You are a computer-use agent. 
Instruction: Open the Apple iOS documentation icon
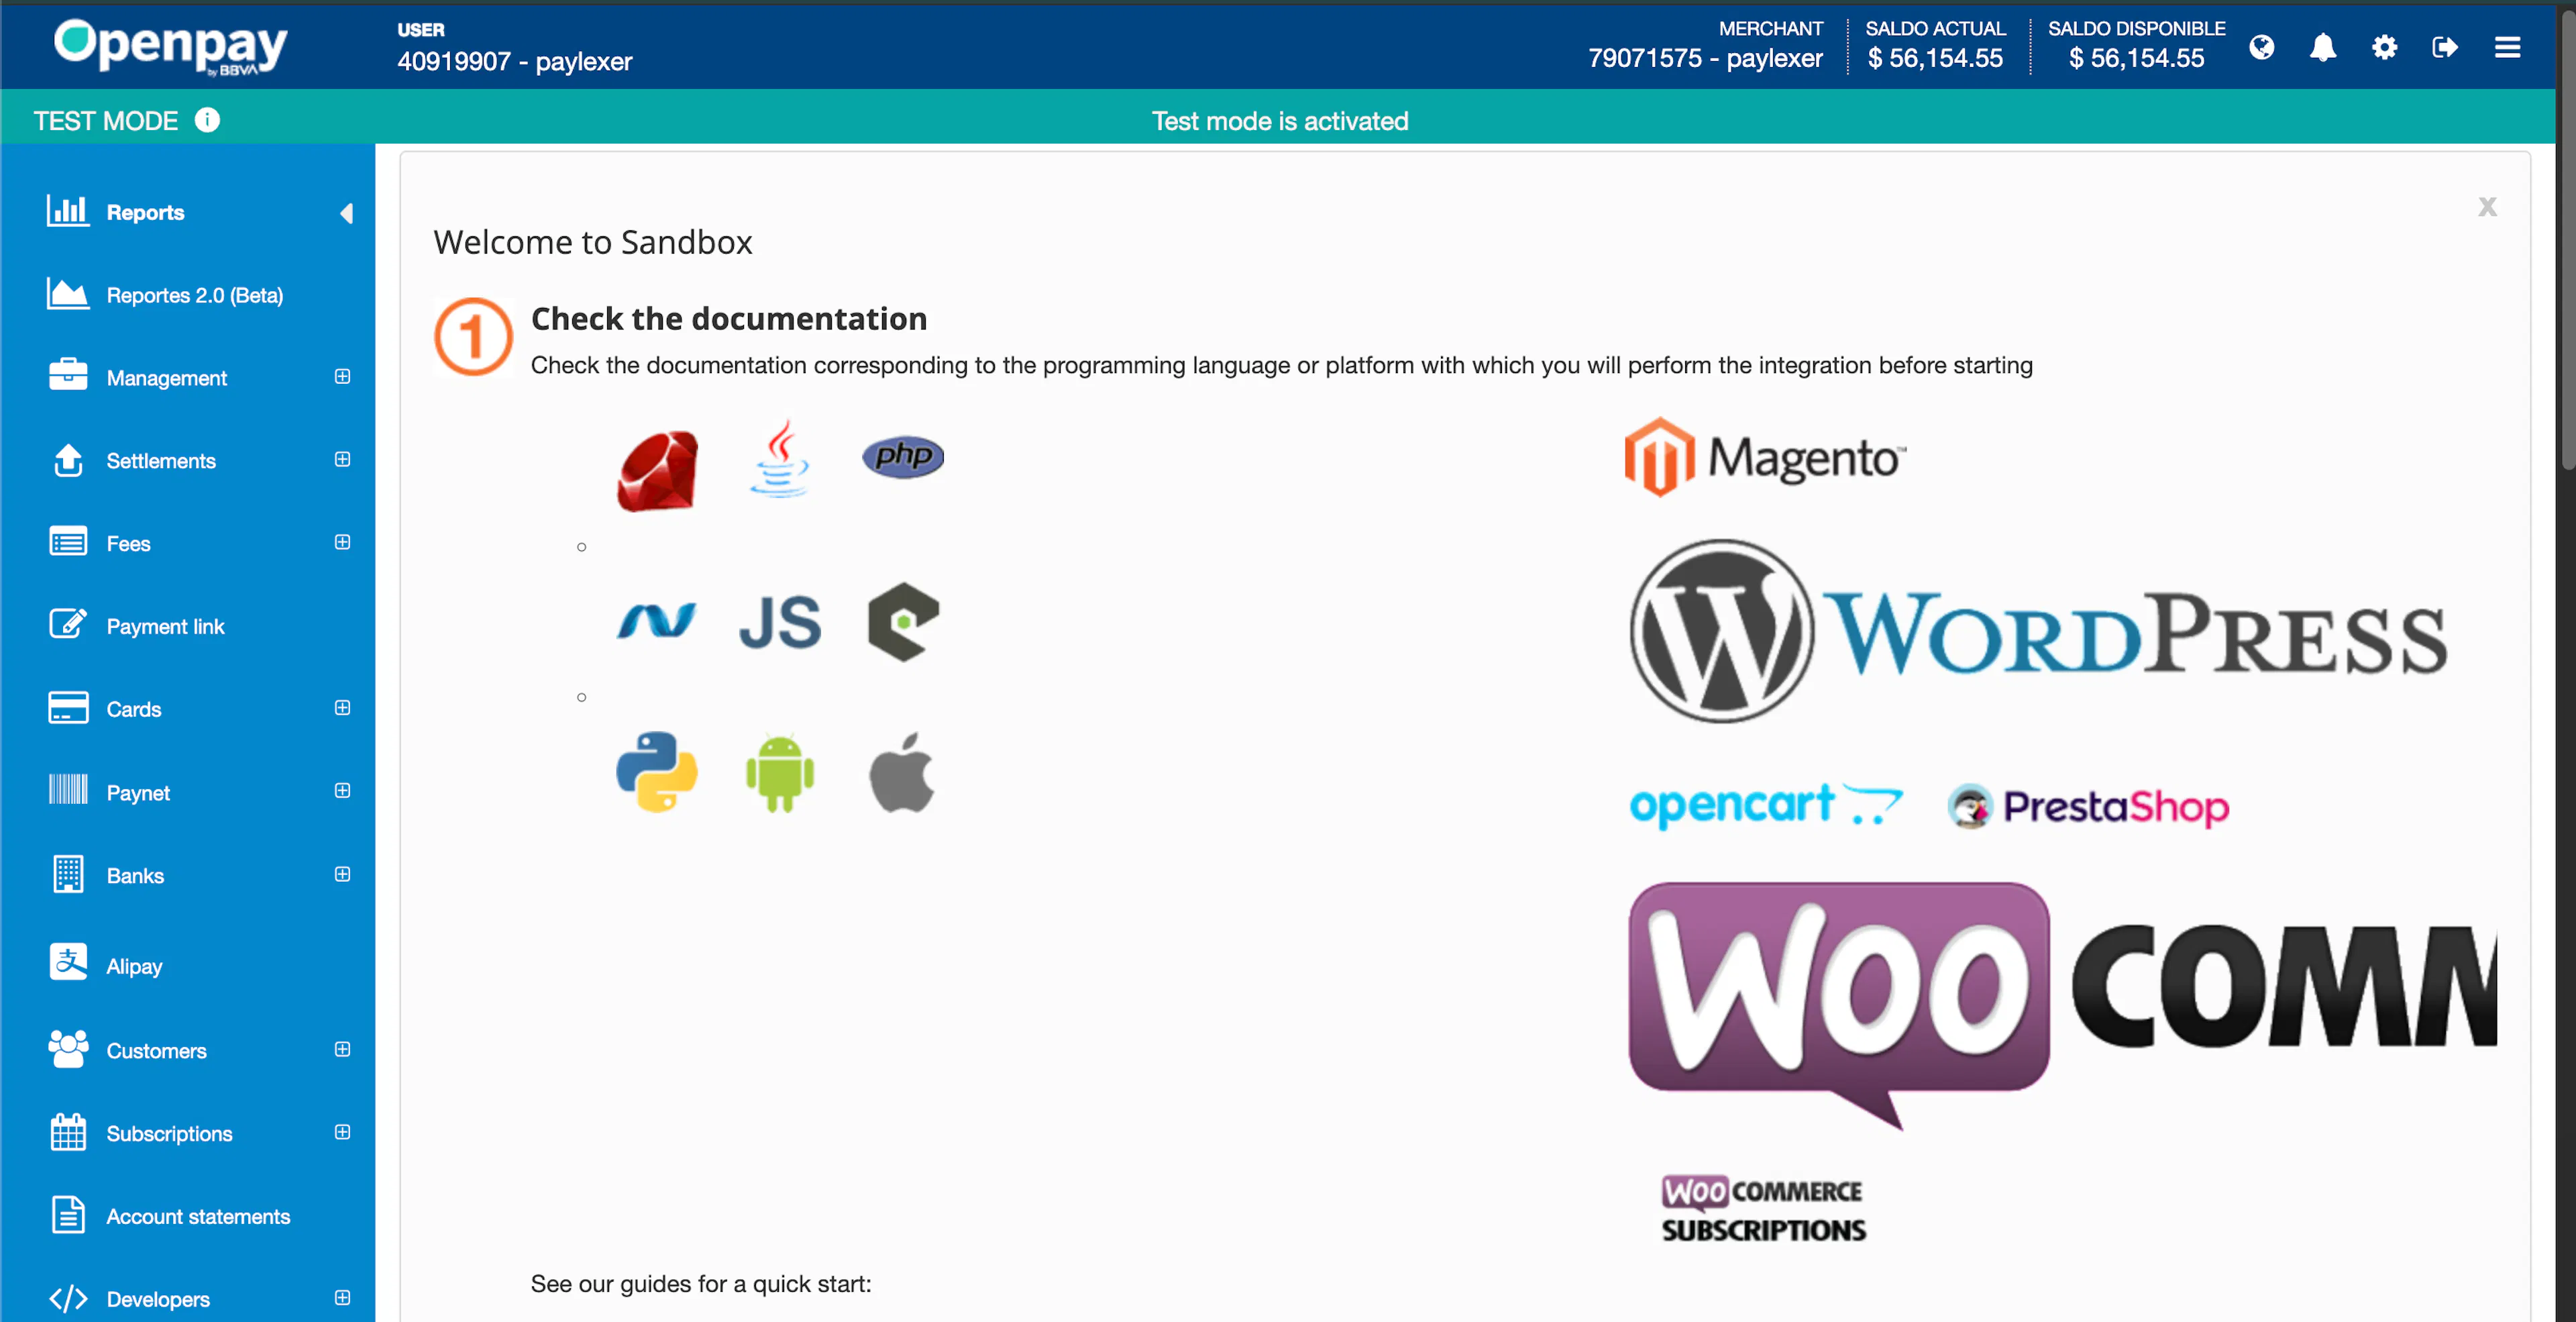click(902, 772)
